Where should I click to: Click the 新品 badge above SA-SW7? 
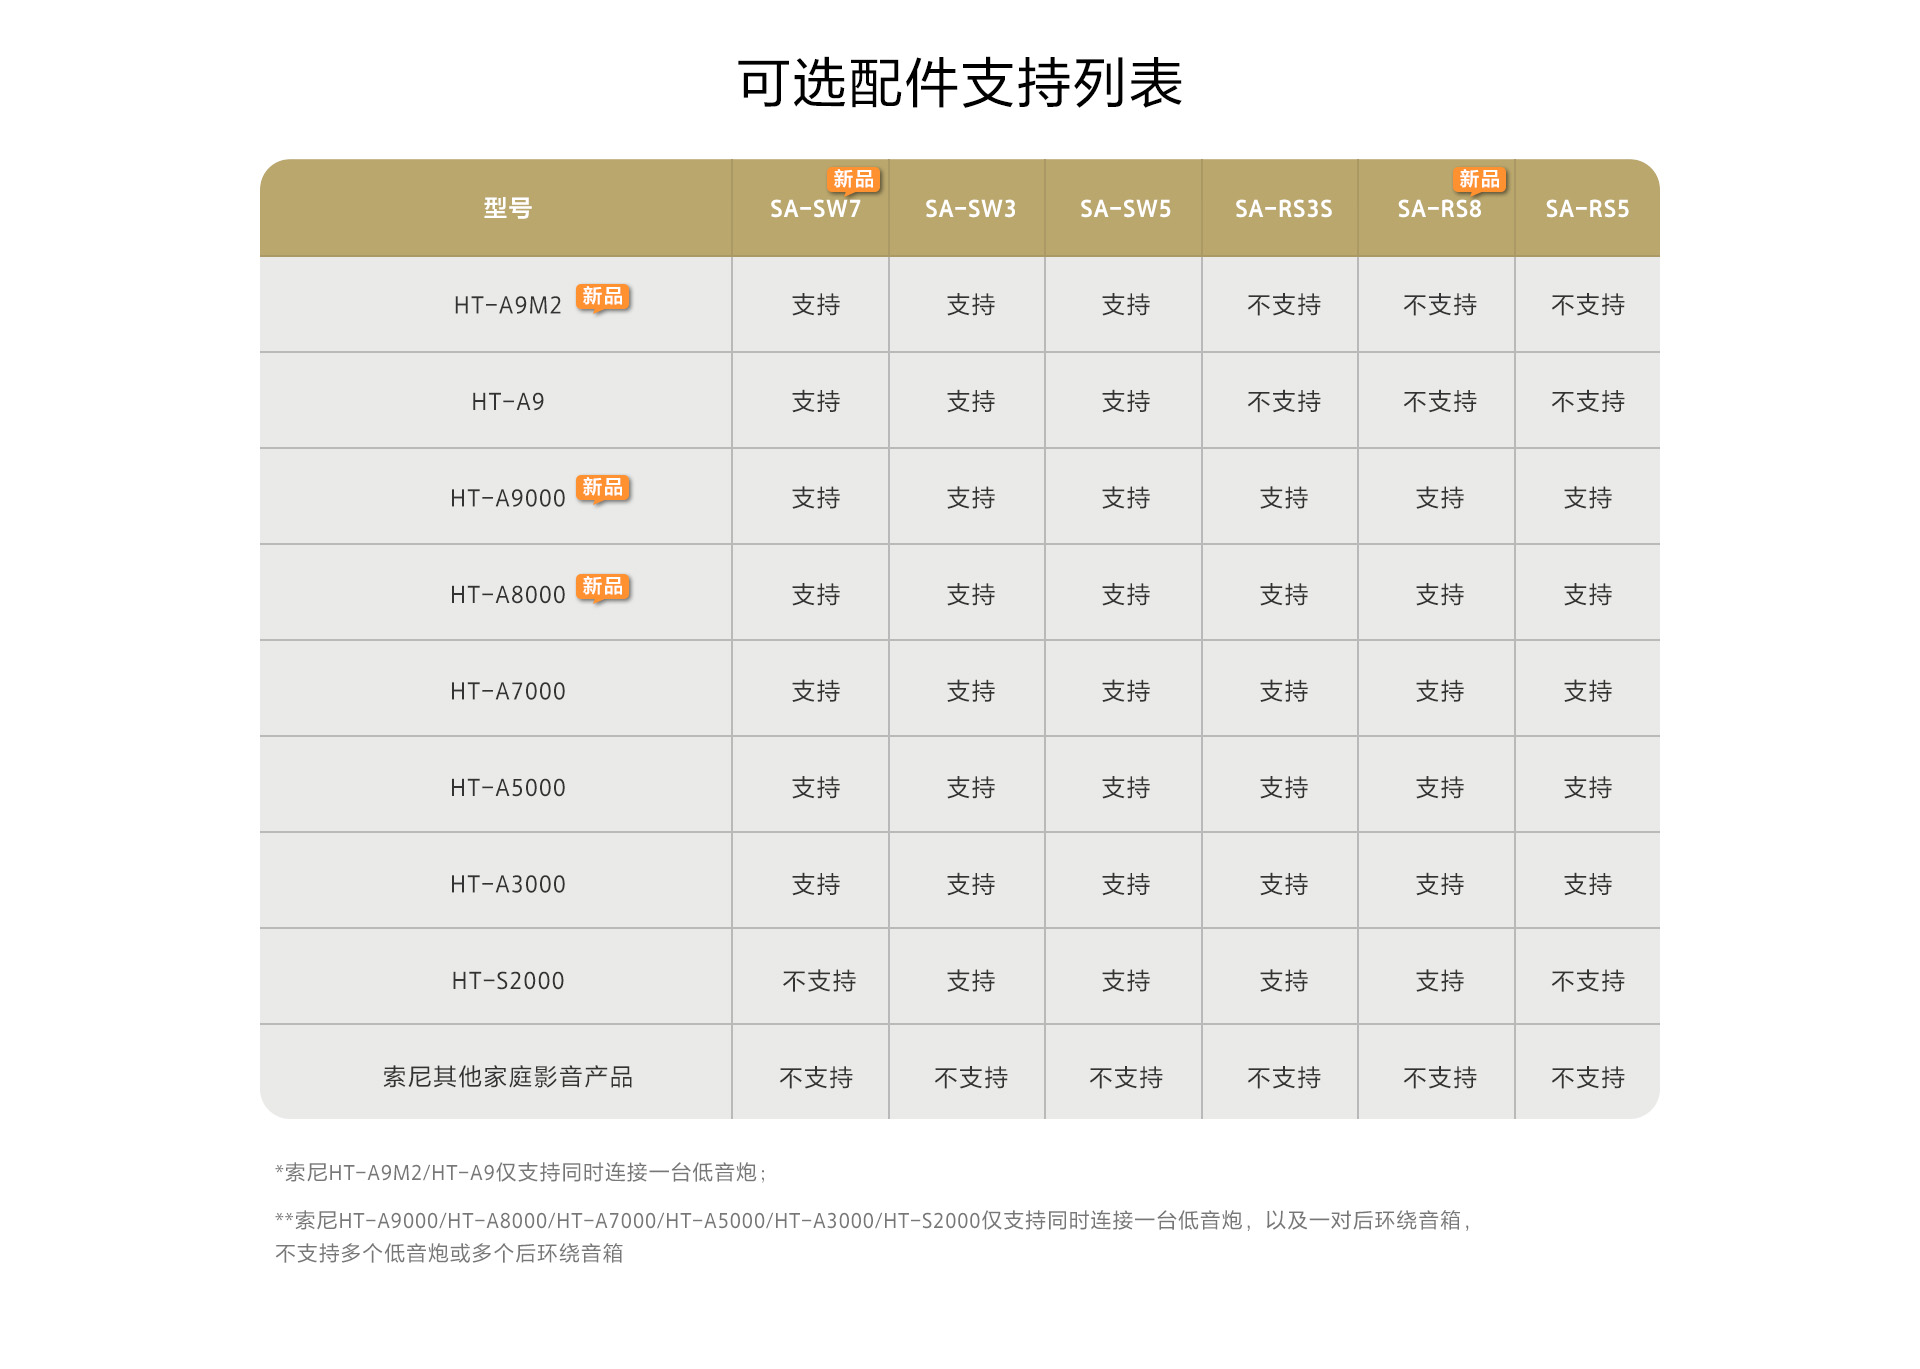pos(853,179)
